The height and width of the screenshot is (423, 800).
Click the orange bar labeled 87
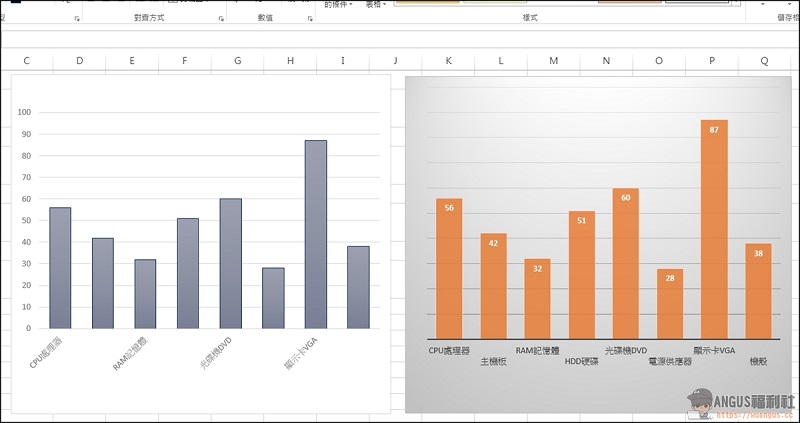coord(714,230)
